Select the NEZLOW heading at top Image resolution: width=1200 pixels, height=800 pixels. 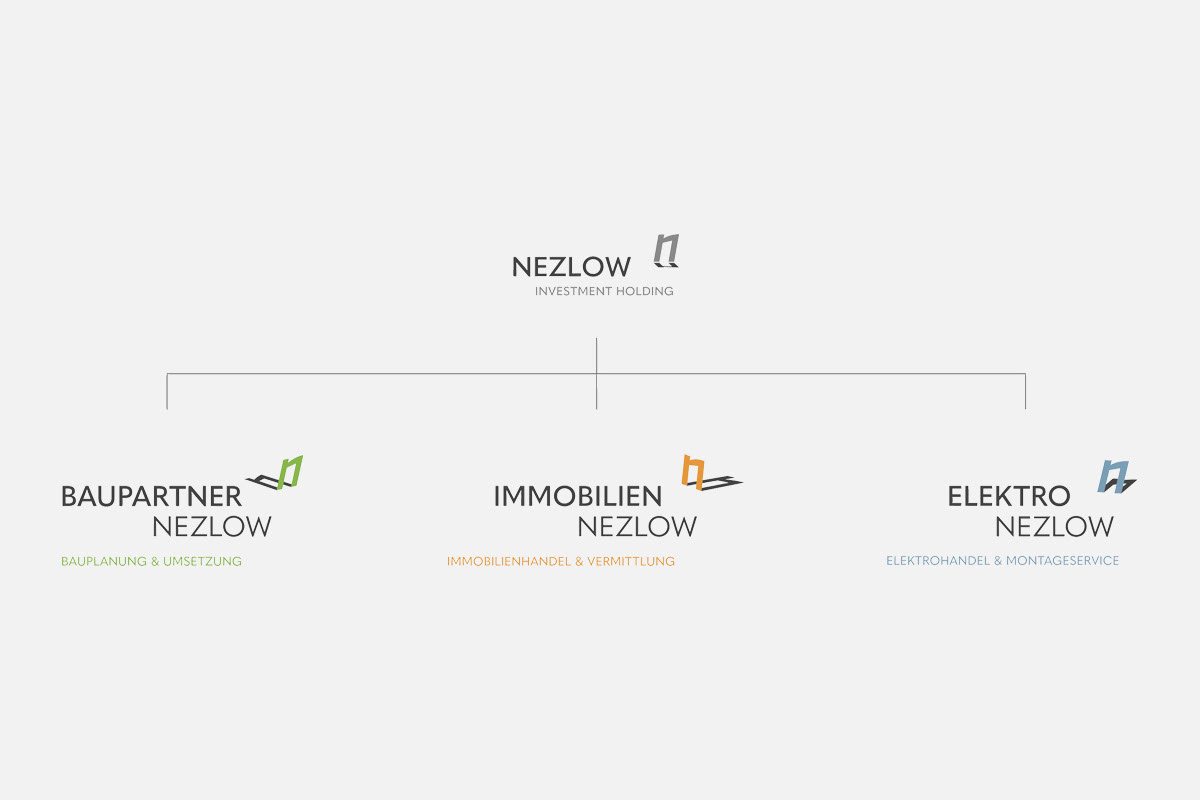[x=571, y=267]
